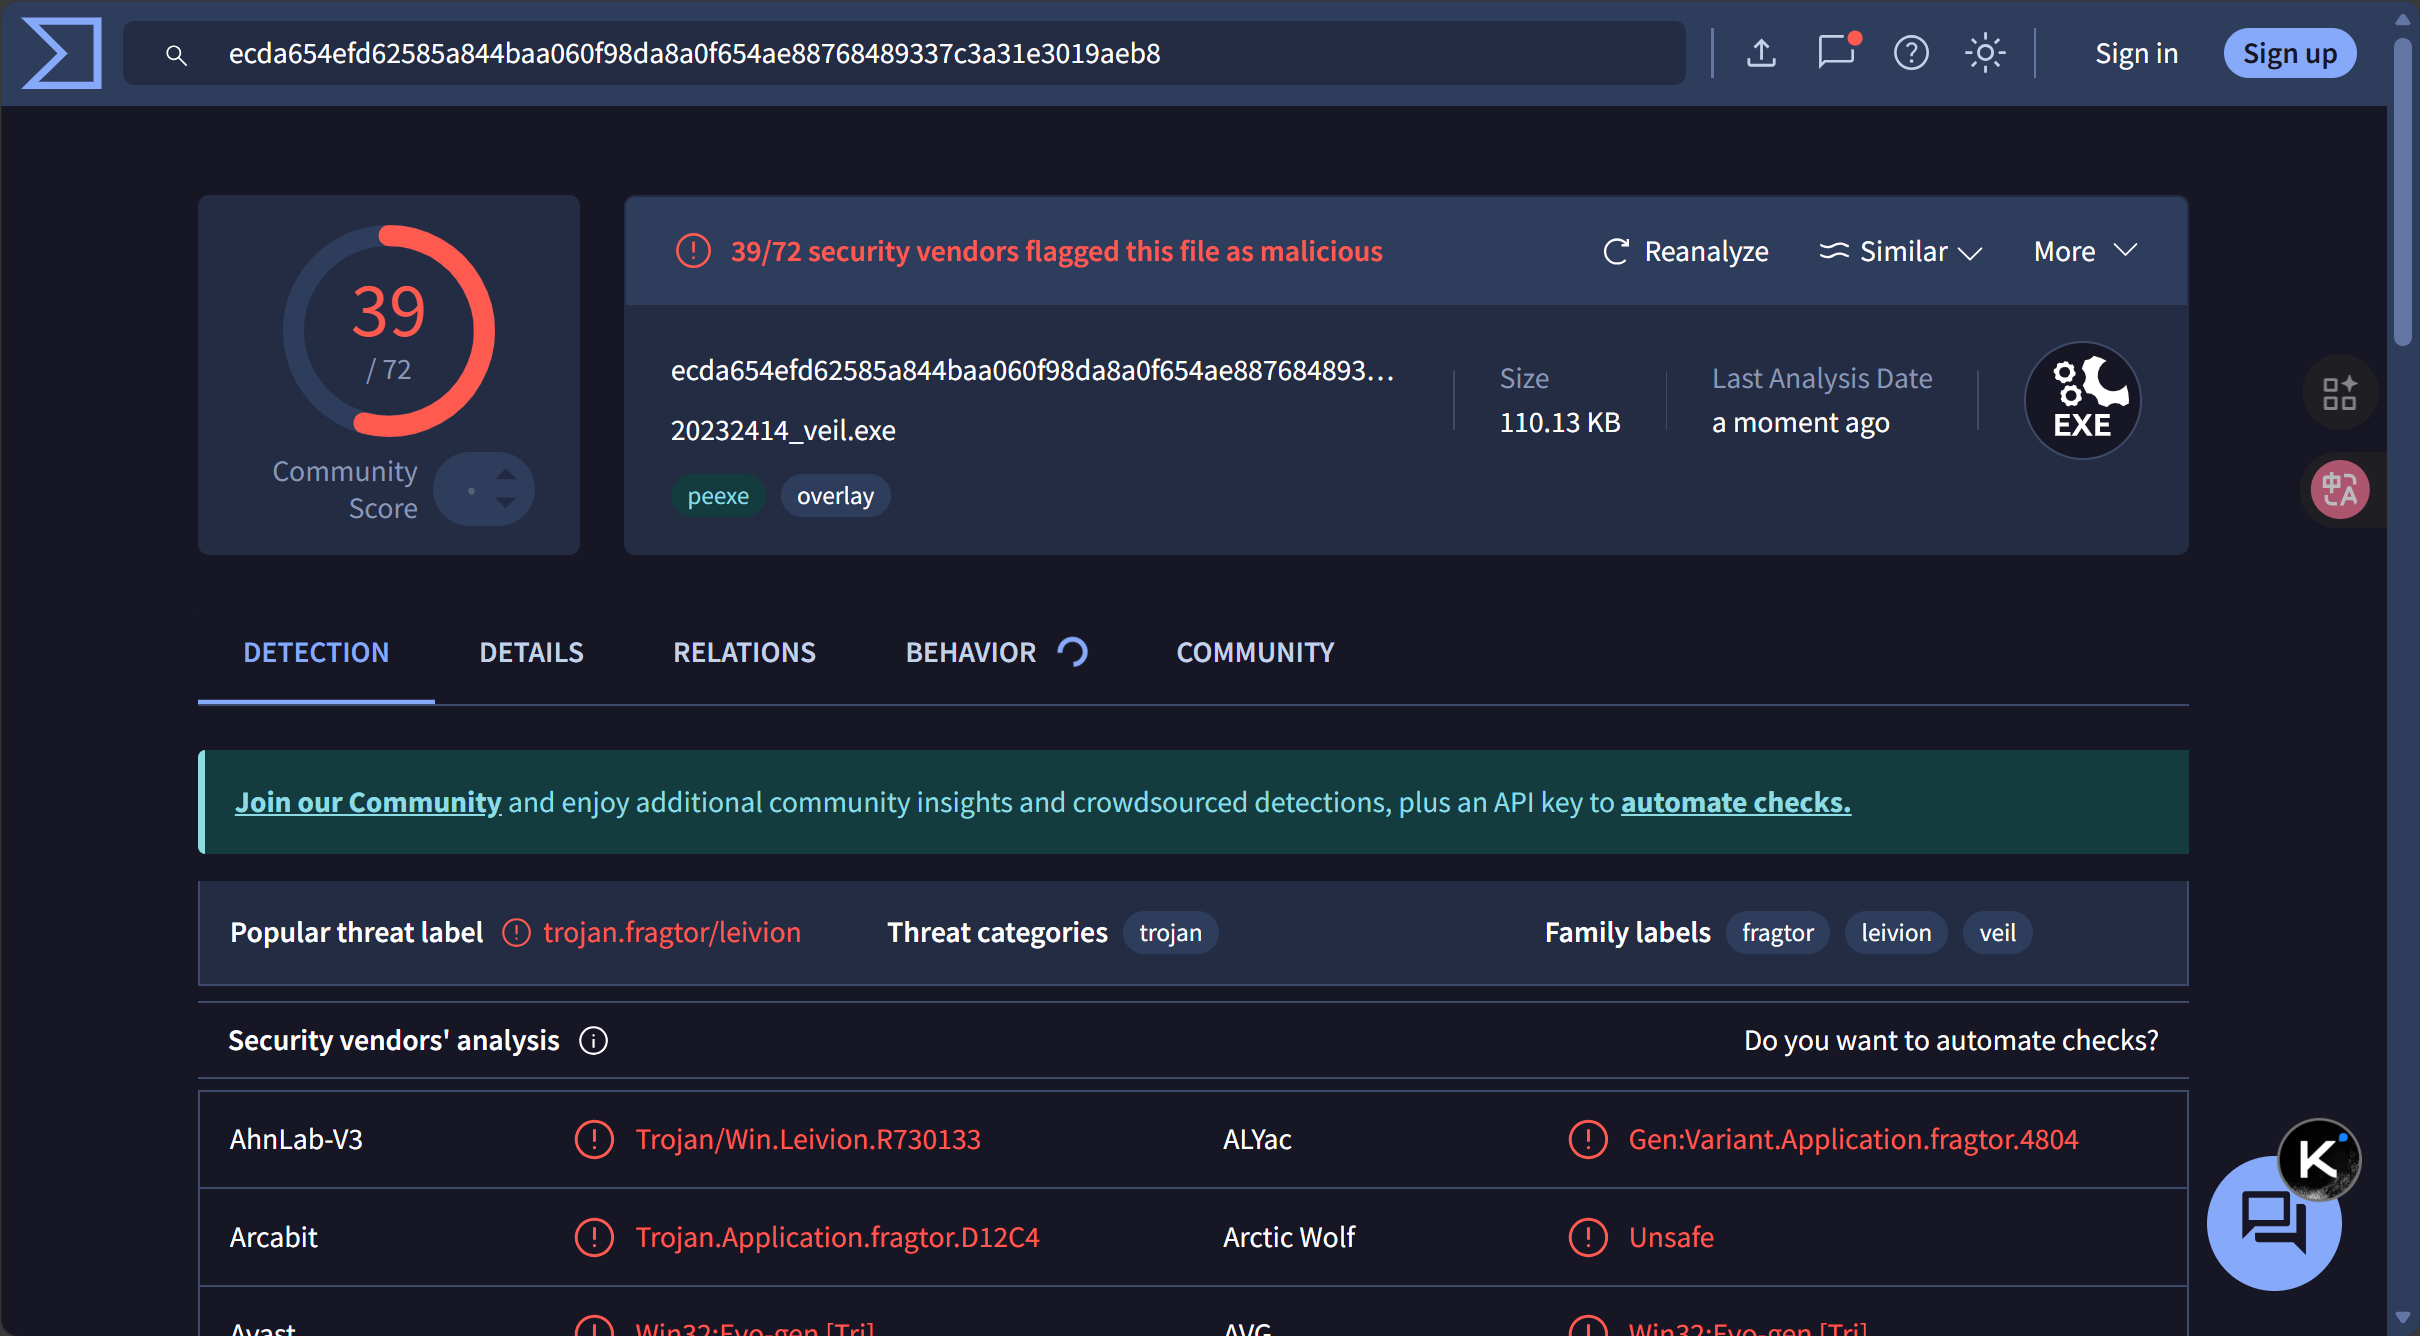Click the detection score ring gauge showing 39

(388, 331)
